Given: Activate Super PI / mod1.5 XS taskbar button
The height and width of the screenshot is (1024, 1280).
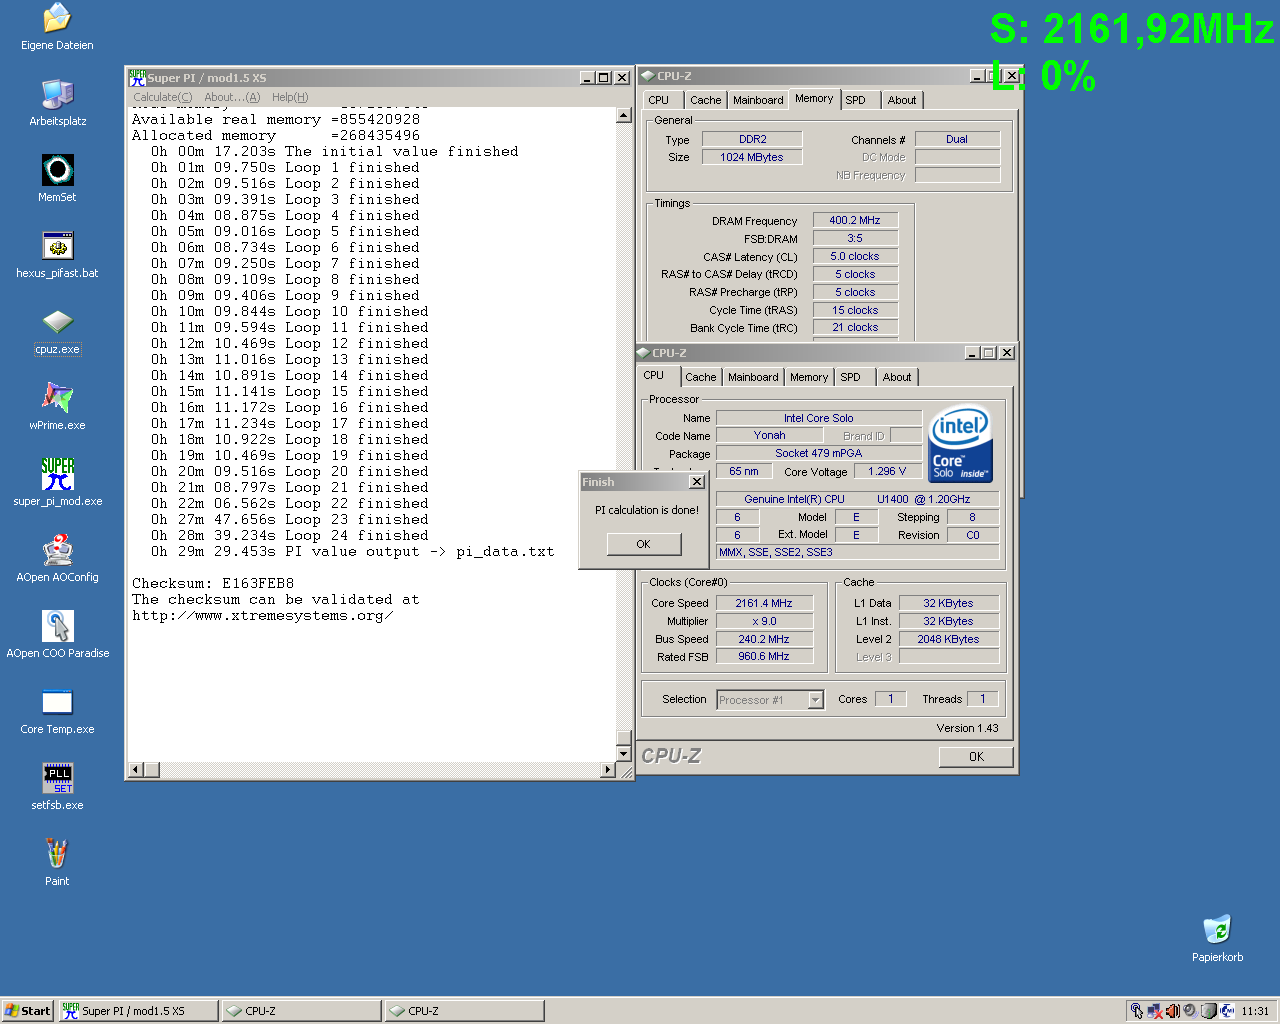Looking at the screenshot, I should [x=138, y=1011].
